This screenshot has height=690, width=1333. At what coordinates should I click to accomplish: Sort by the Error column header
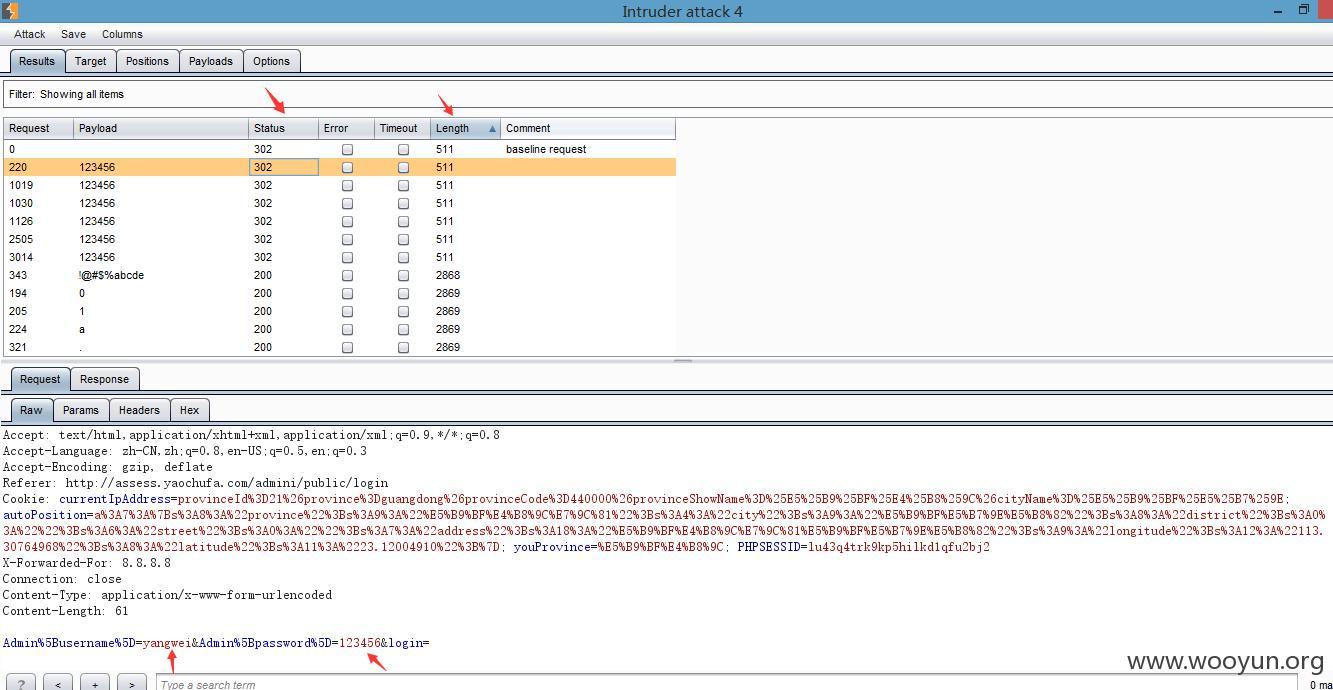coord(346,128)
